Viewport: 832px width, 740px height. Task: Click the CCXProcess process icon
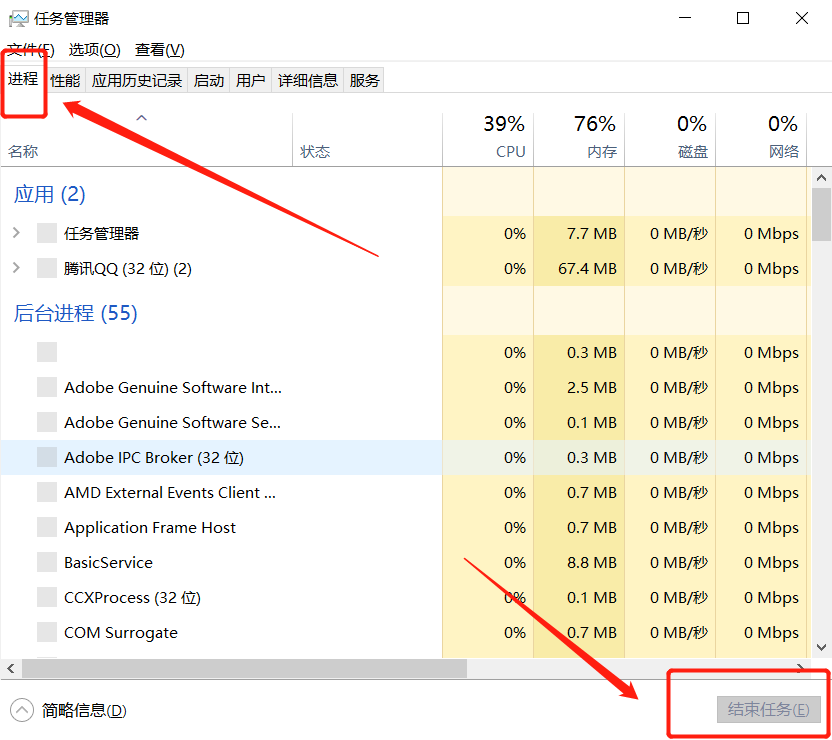tap(47, 597)
